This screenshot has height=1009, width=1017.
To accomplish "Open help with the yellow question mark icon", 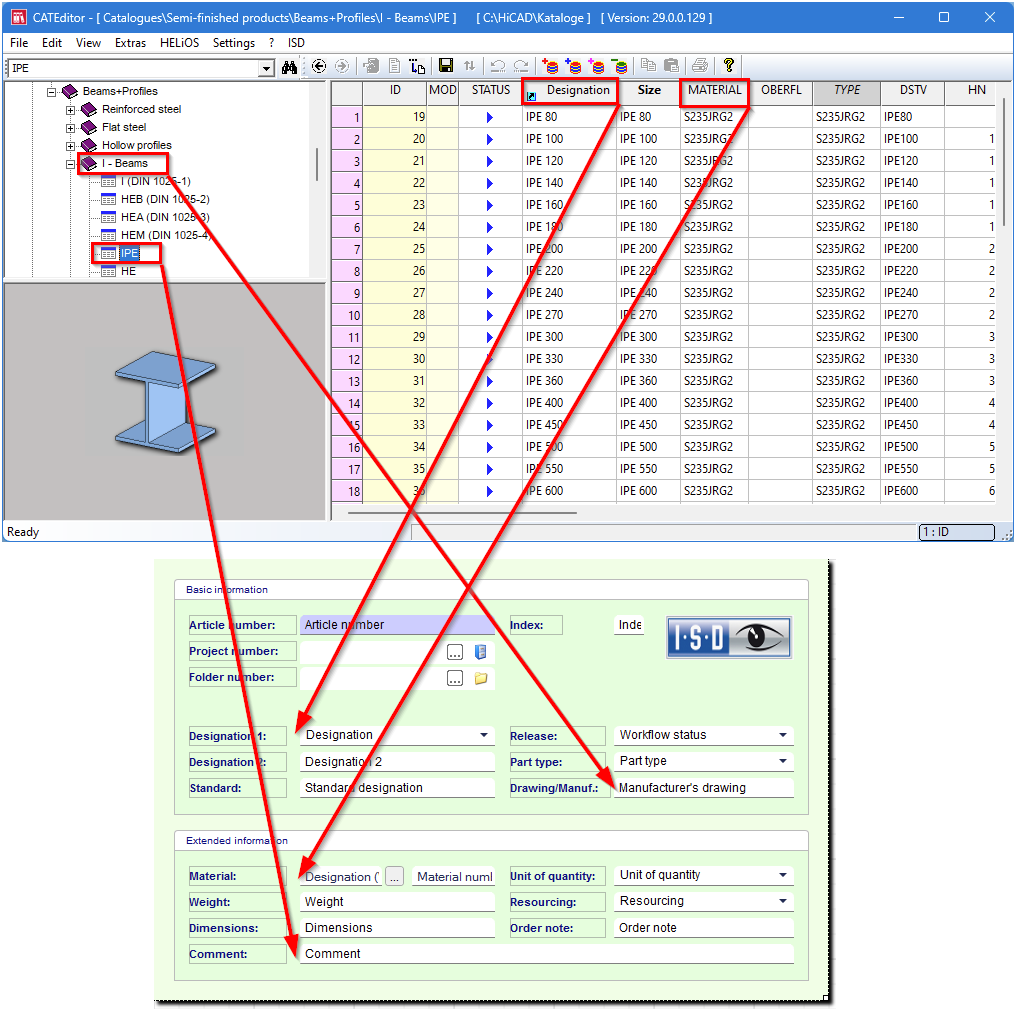I will pyautogui.click(x=729, y=65).
